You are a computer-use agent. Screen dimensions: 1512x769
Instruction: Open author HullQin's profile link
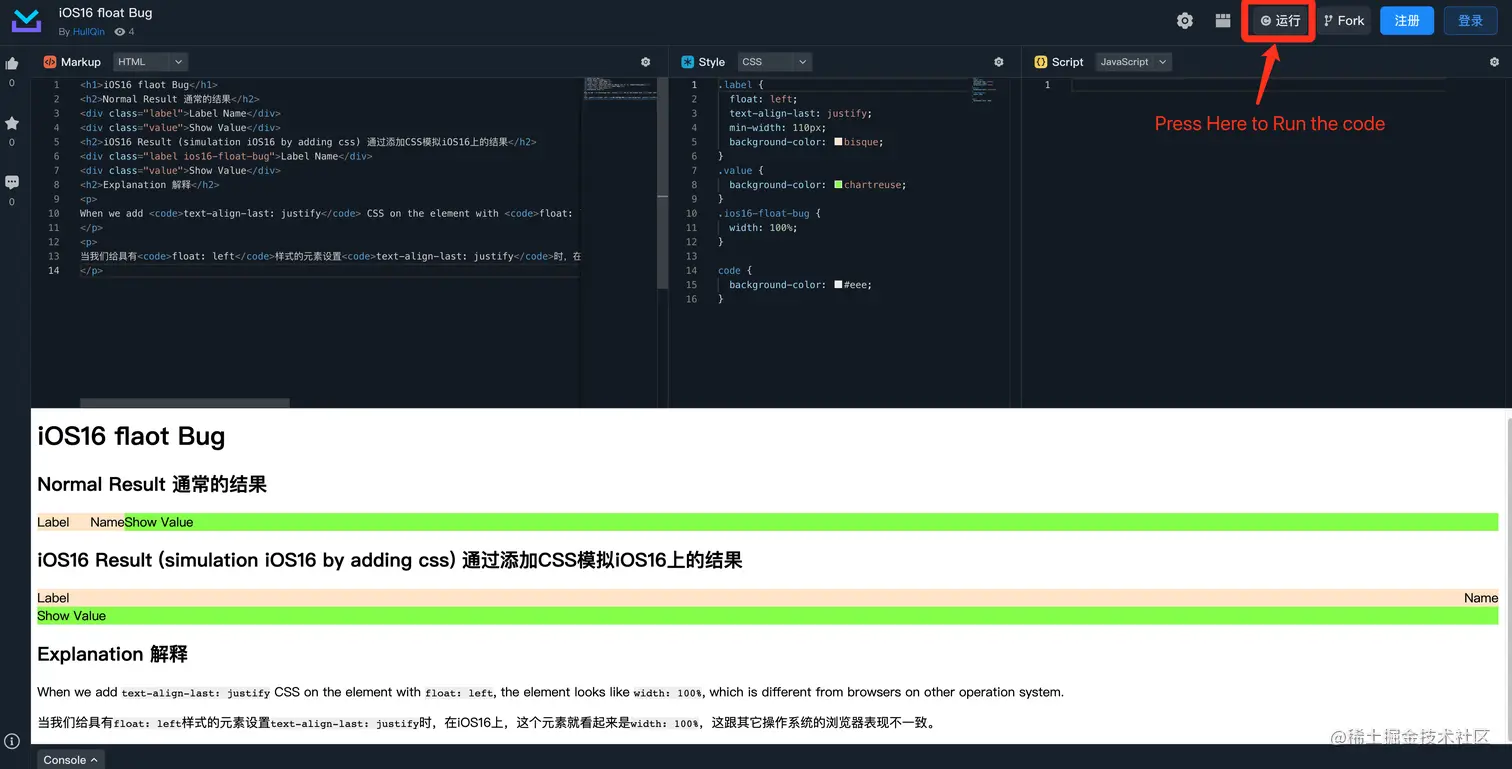89,32
